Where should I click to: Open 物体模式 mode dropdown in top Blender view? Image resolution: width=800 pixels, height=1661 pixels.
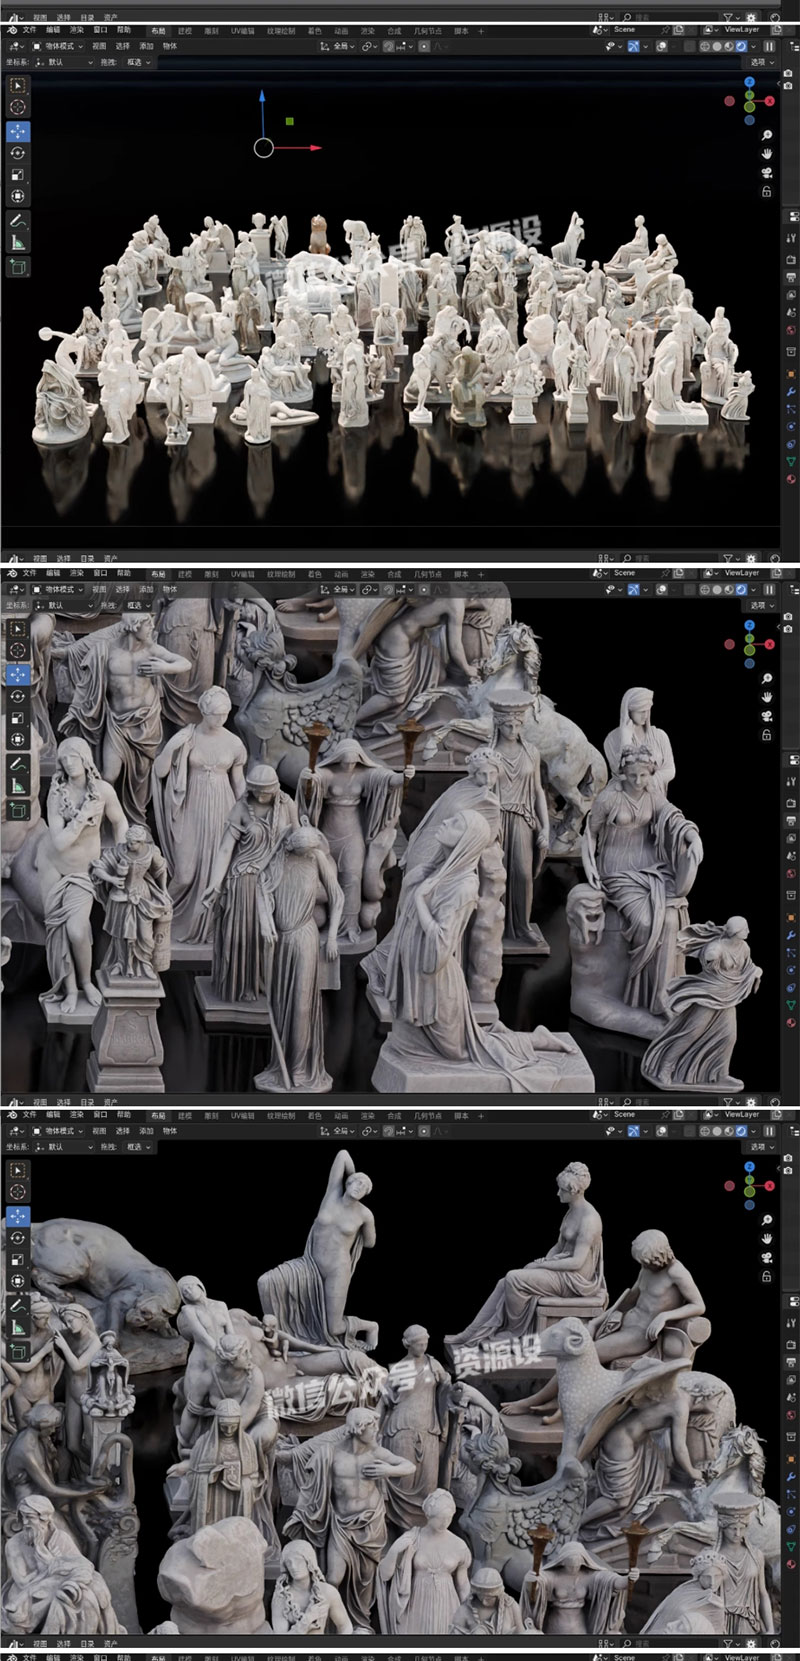(58, 46)
